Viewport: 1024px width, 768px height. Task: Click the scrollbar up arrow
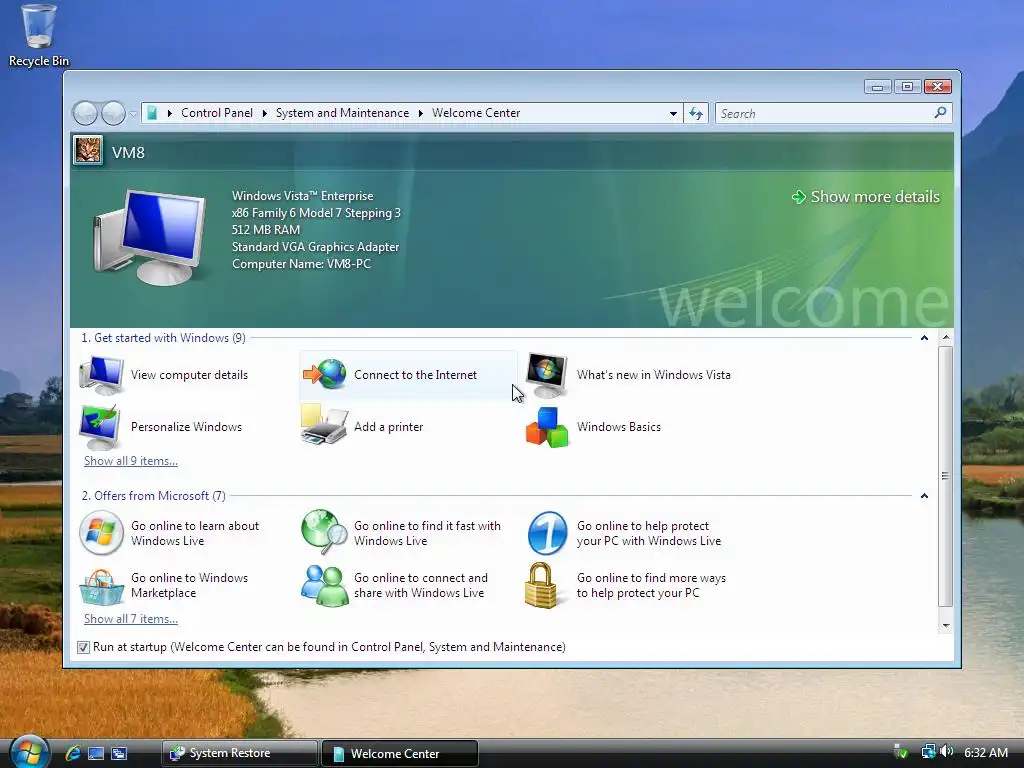946,338
